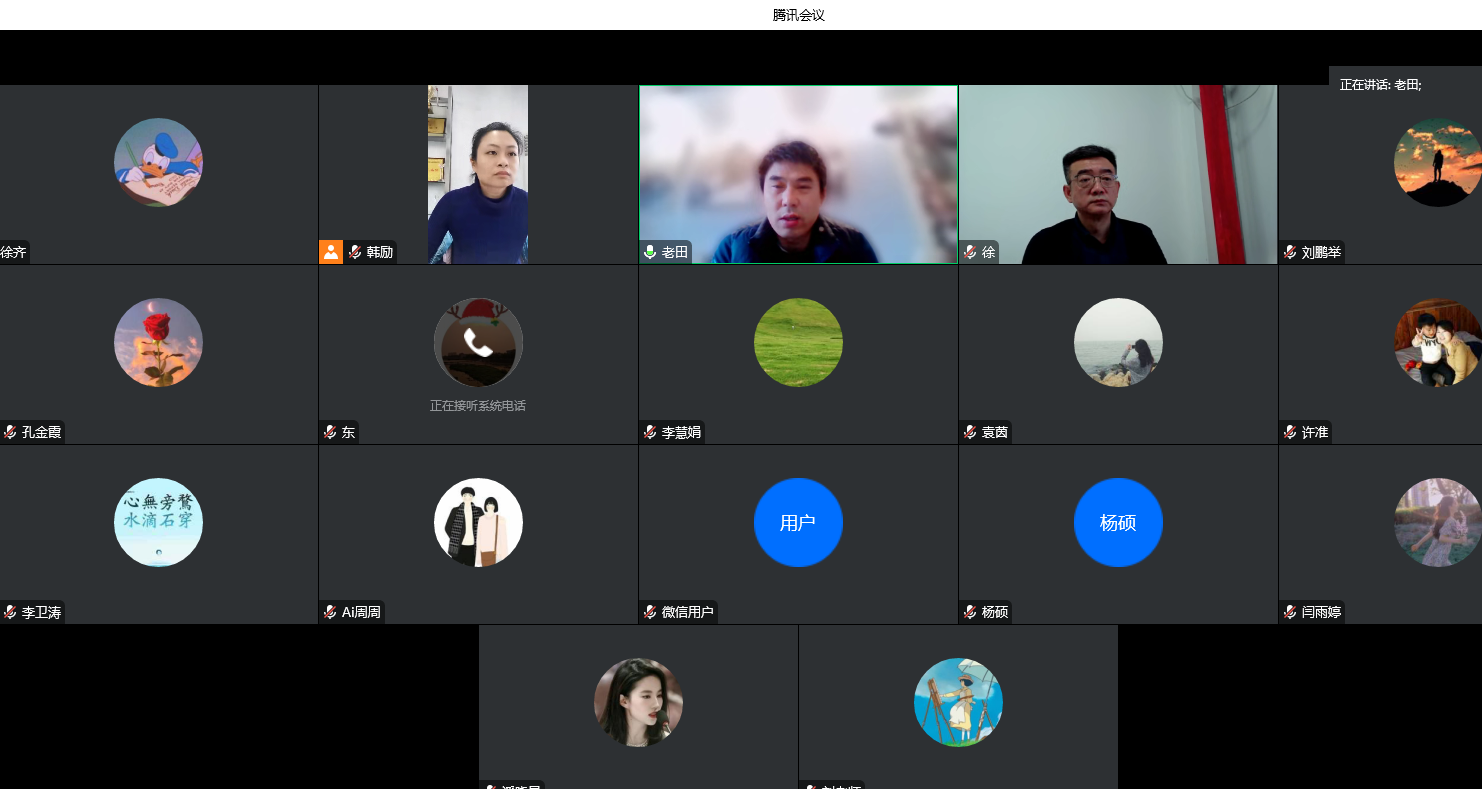Viewport: 1482px width, 789px height.
Task: Select the blue 杨硕 avatar circle
Action: pyautogui.click(x=1118, y=522)
